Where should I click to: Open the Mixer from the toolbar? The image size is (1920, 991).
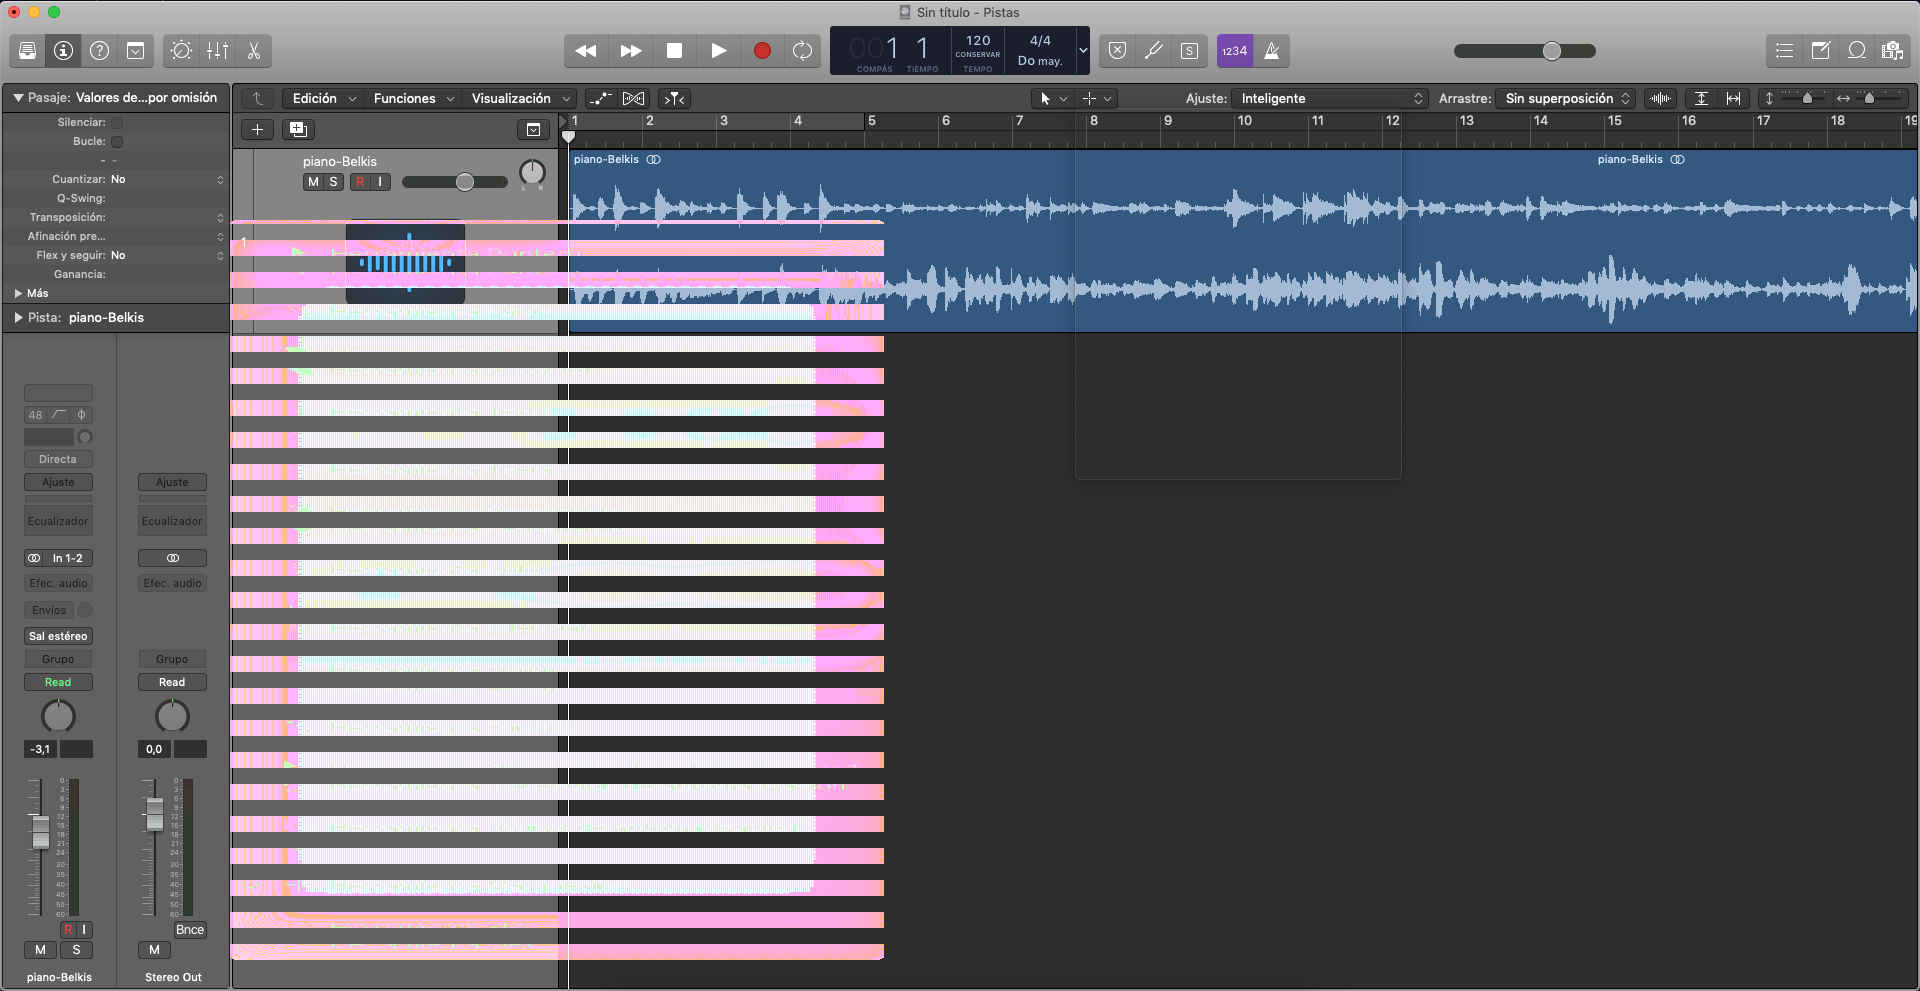point(218,51)
